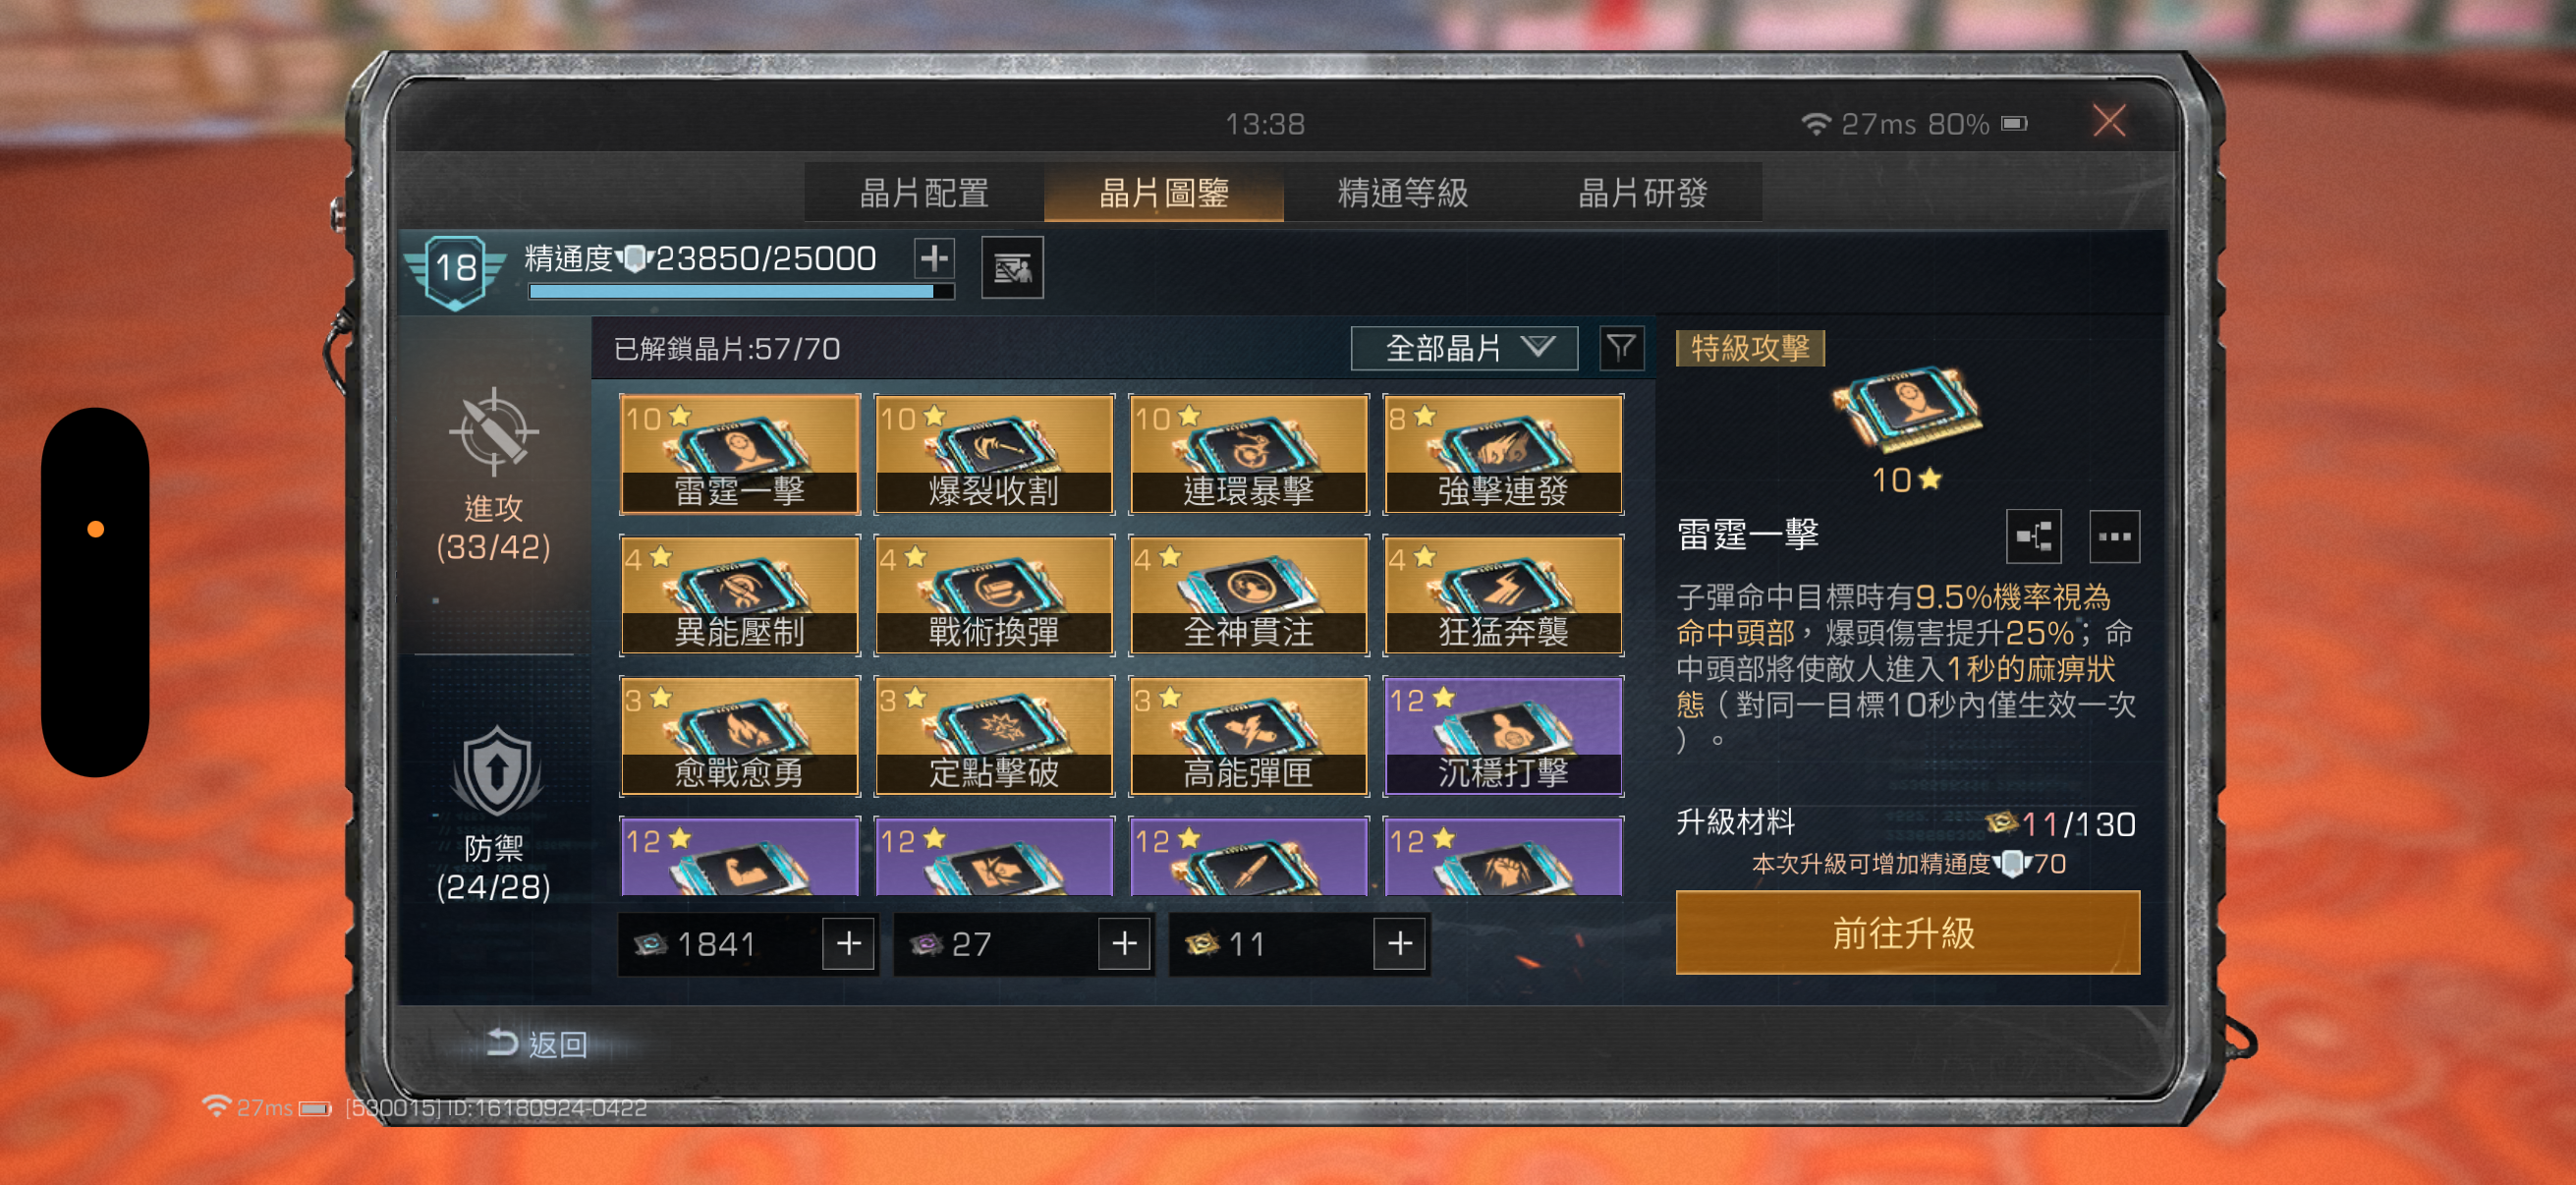Select the 爆裂收割 chip card
This screenshot has height=1185, width=2576.
994,455
